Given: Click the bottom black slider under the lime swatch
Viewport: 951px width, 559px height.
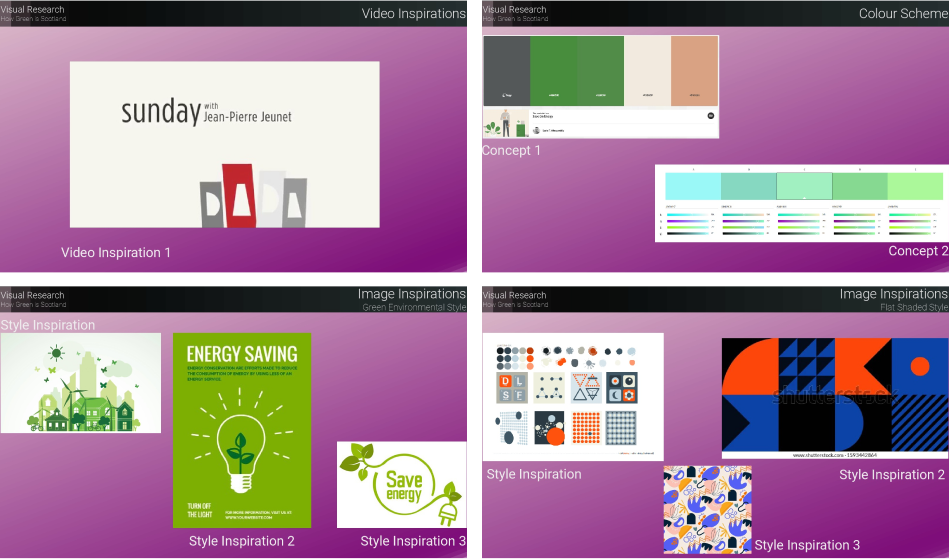Looking at the screenshot, I should pyautogui.click(x=910, y=233).
